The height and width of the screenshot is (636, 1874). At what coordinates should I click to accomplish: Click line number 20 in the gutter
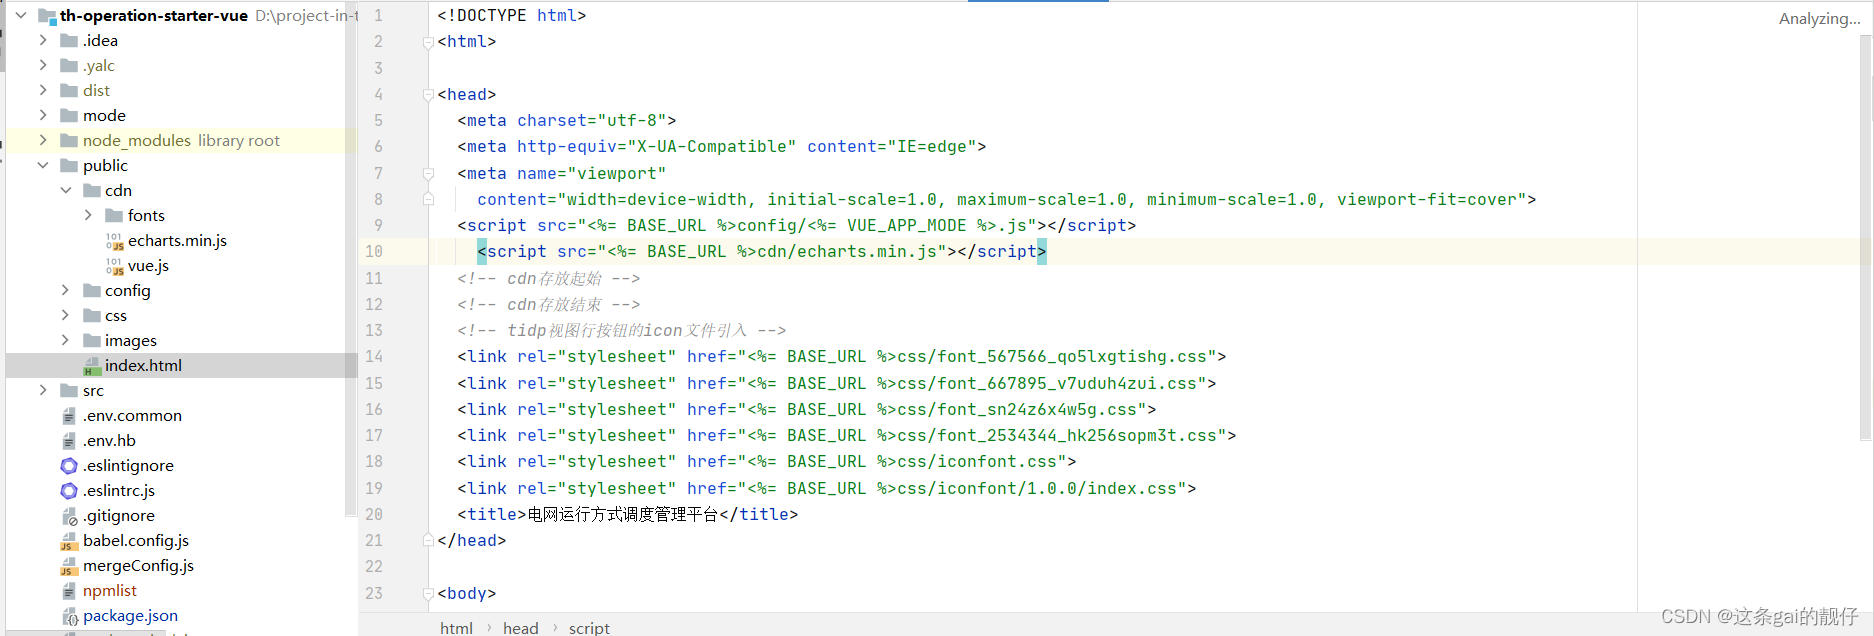click(374, 514)
